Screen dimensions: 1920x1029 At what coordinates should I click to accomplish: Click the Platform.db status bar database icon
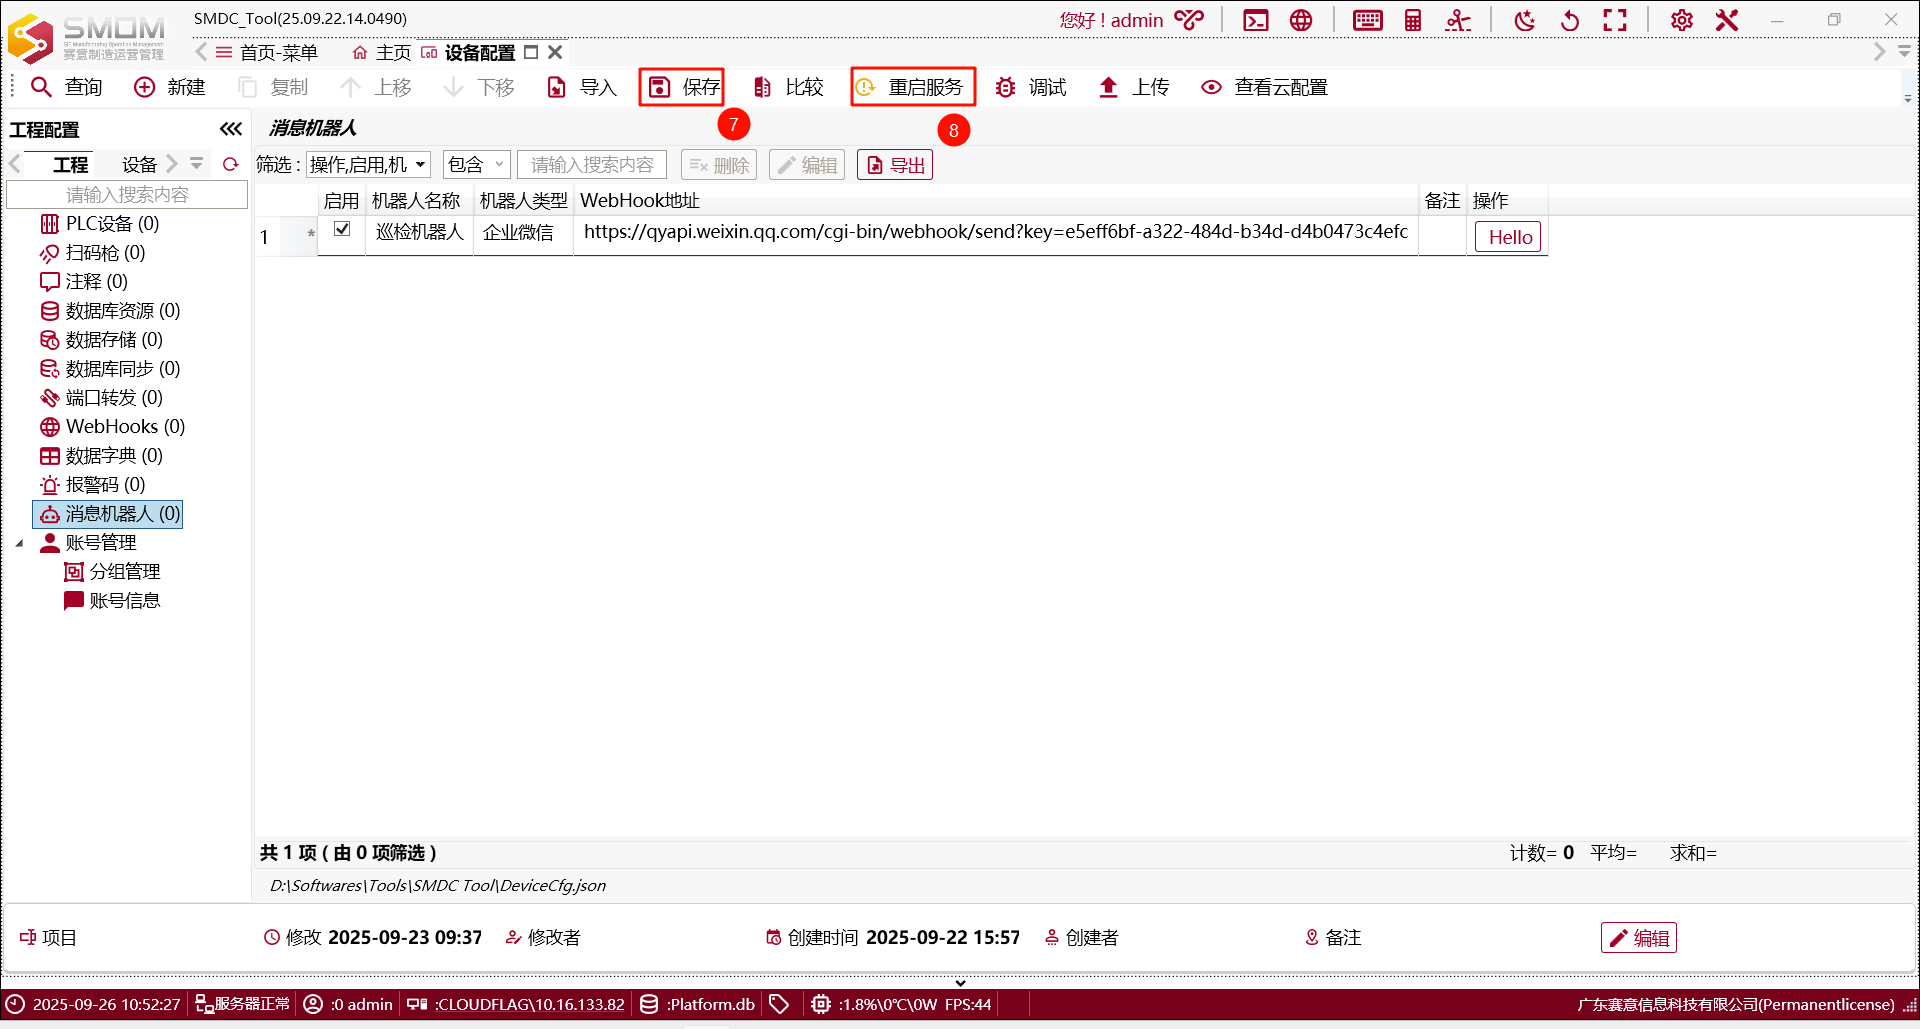click(x=649, y=1004)
